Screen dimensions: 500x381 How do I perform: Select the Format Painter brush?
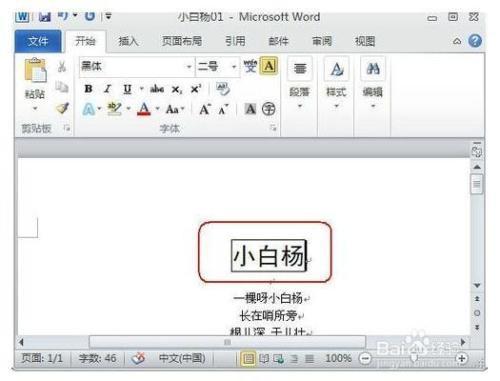point(62,108)
